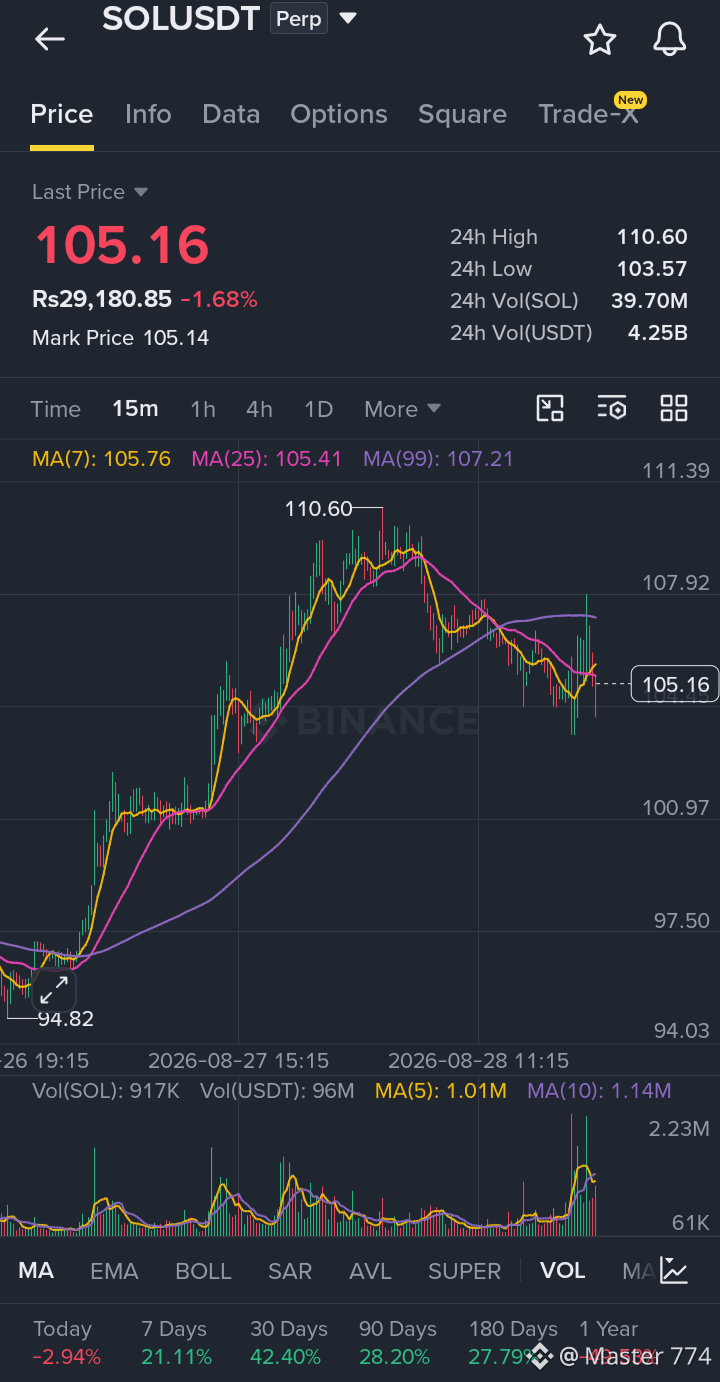Toggle the MA indicator
Image resolution: width=720 pixels, height=1382 pixels.
pyautogui.click(x=36, y=1271)
